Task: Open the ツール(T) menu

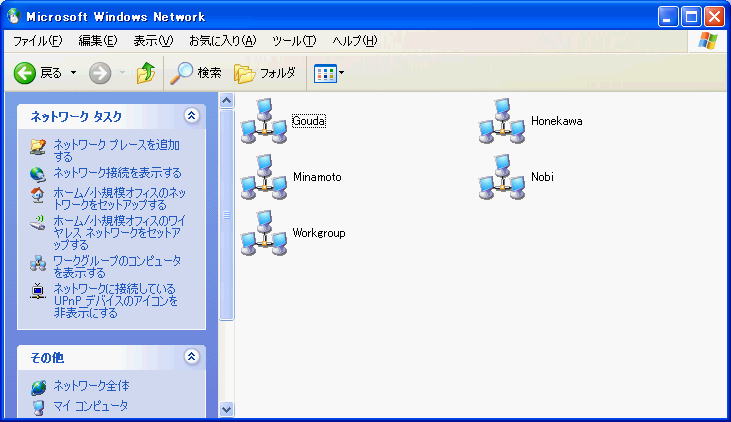Action: (294, 41)
